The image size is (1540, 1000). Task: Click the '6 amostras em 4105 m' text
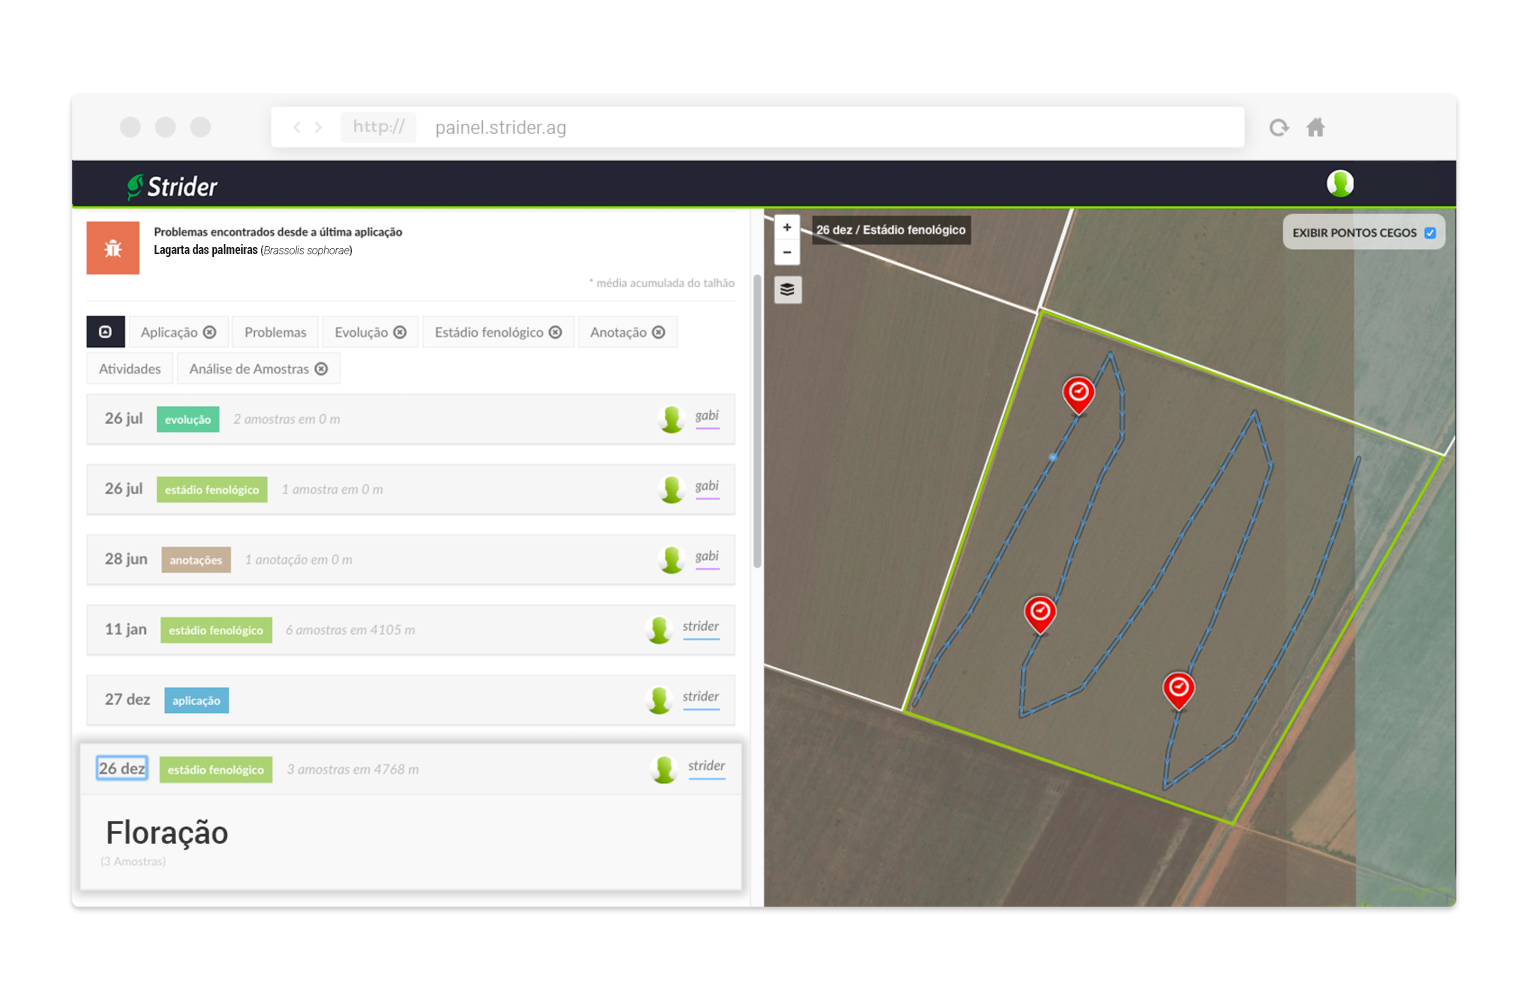(x=350, y=630)
